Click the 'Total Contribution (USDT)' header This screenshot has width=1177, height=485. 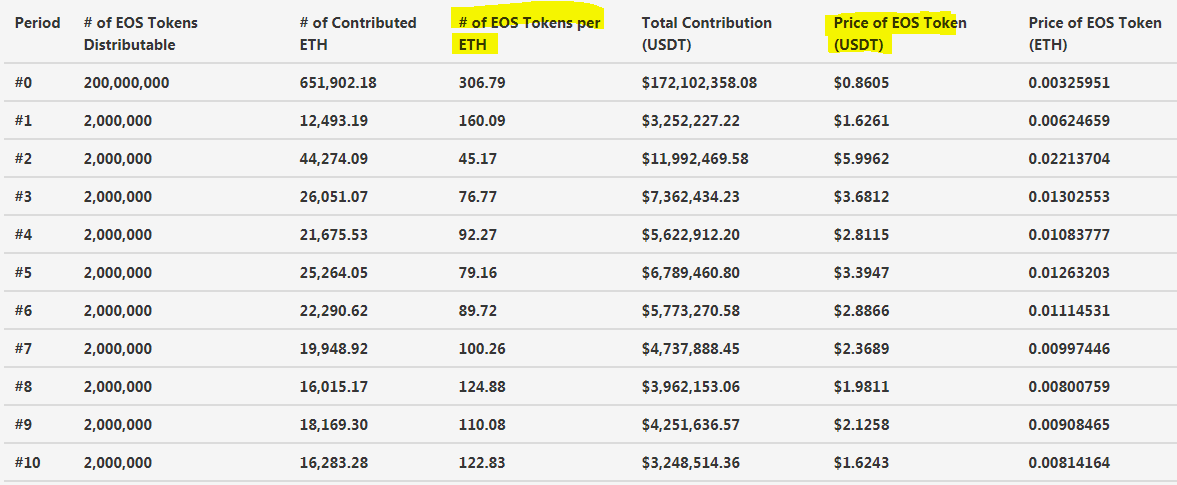tap(706, 33)
